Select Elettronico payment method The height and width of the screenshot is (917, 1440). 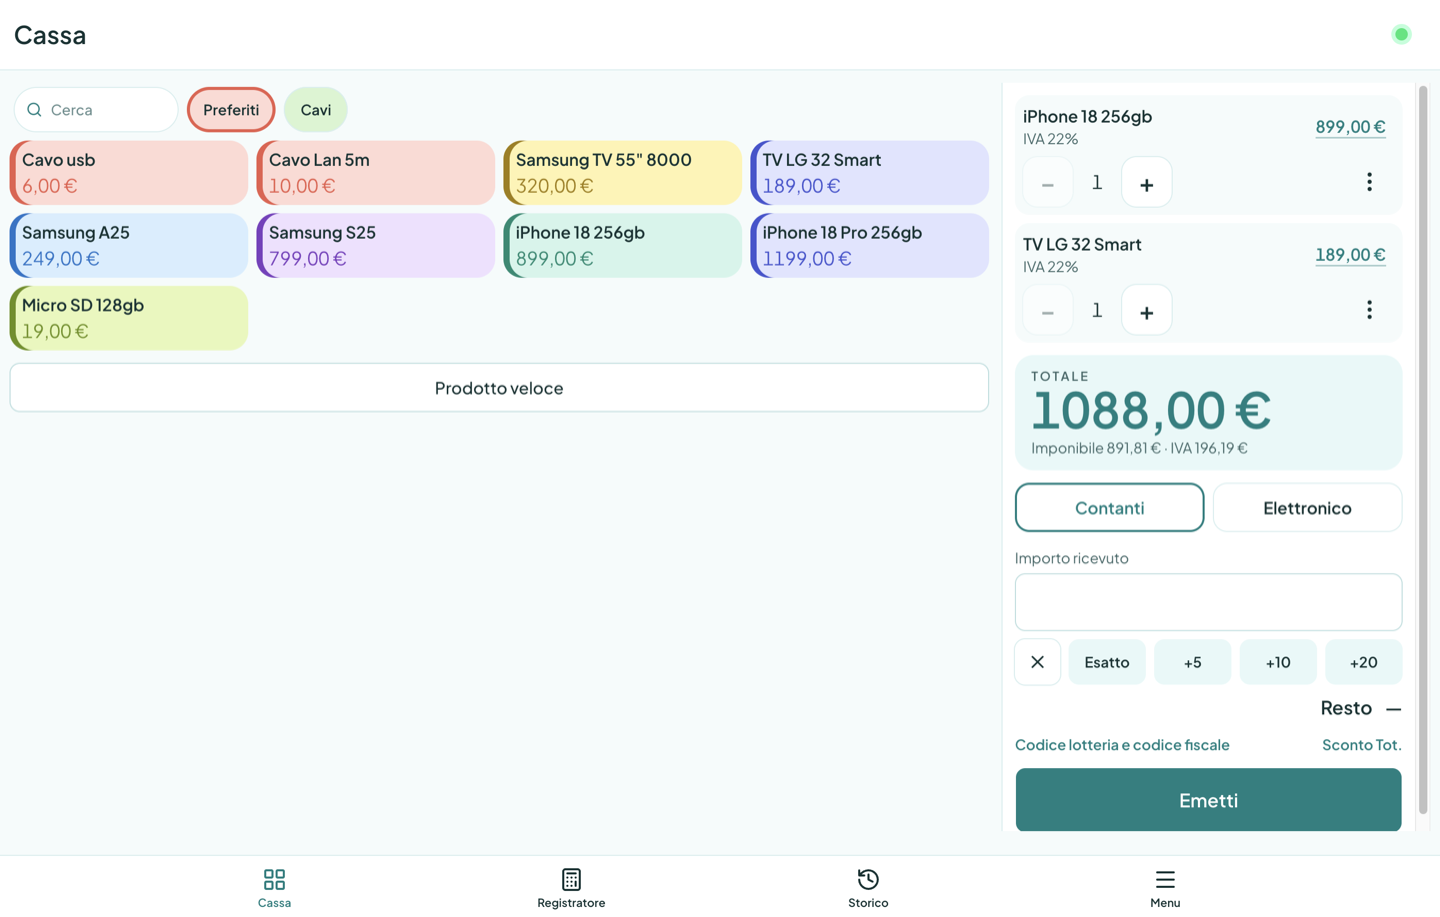1307,507
